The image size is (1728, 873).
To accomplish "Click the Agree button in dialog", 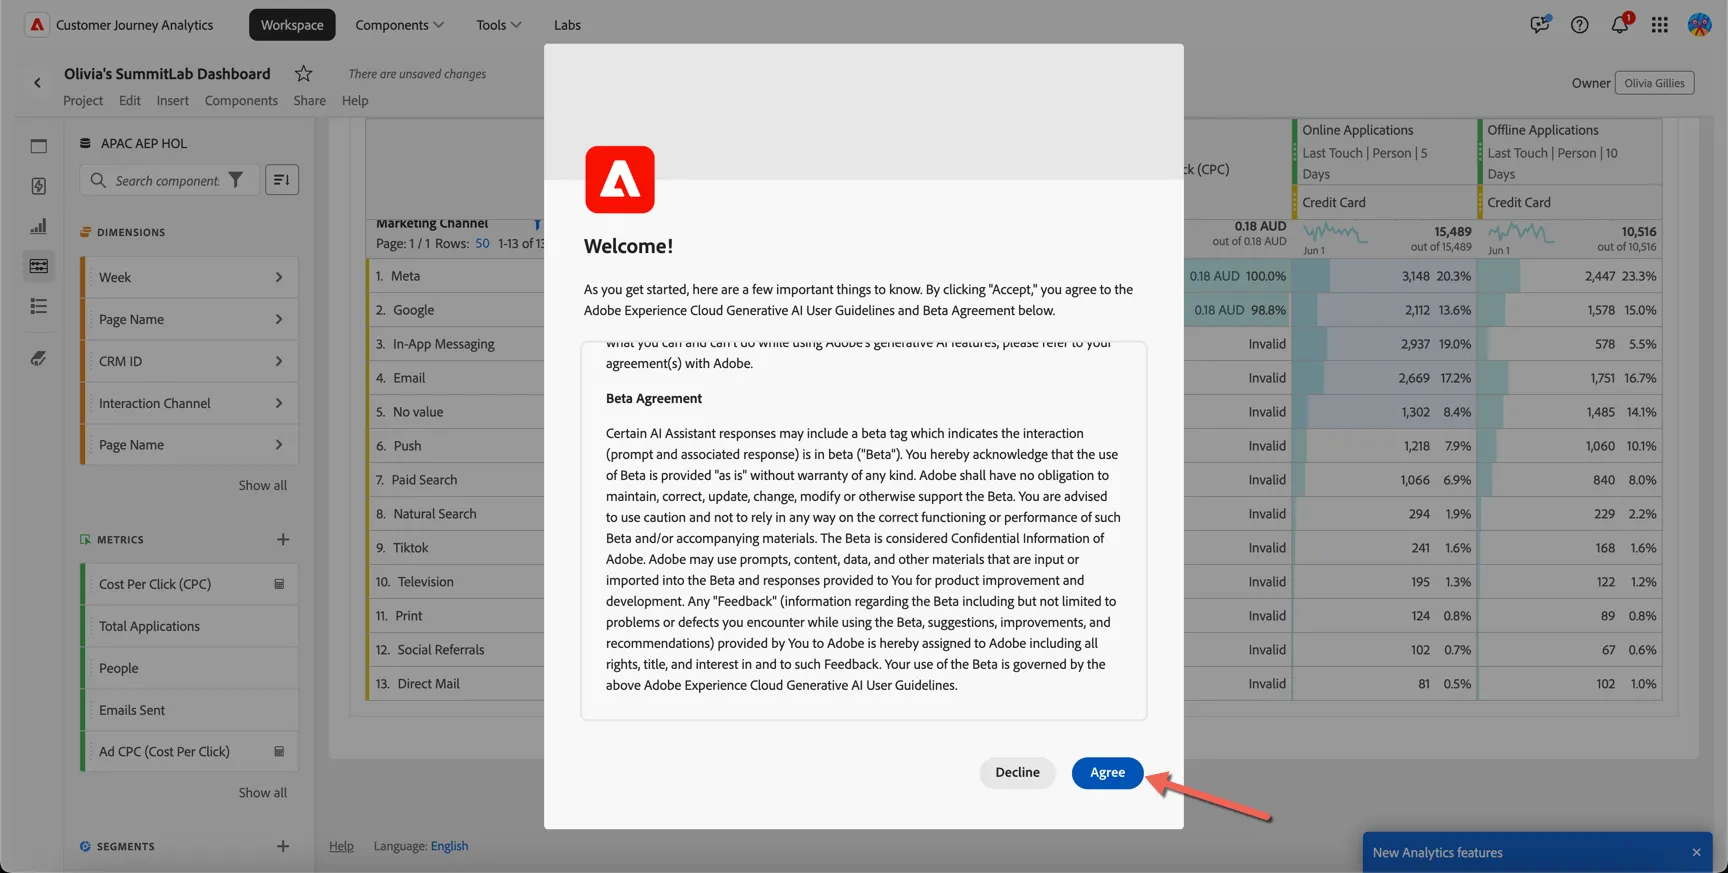I will point(1107,772).
